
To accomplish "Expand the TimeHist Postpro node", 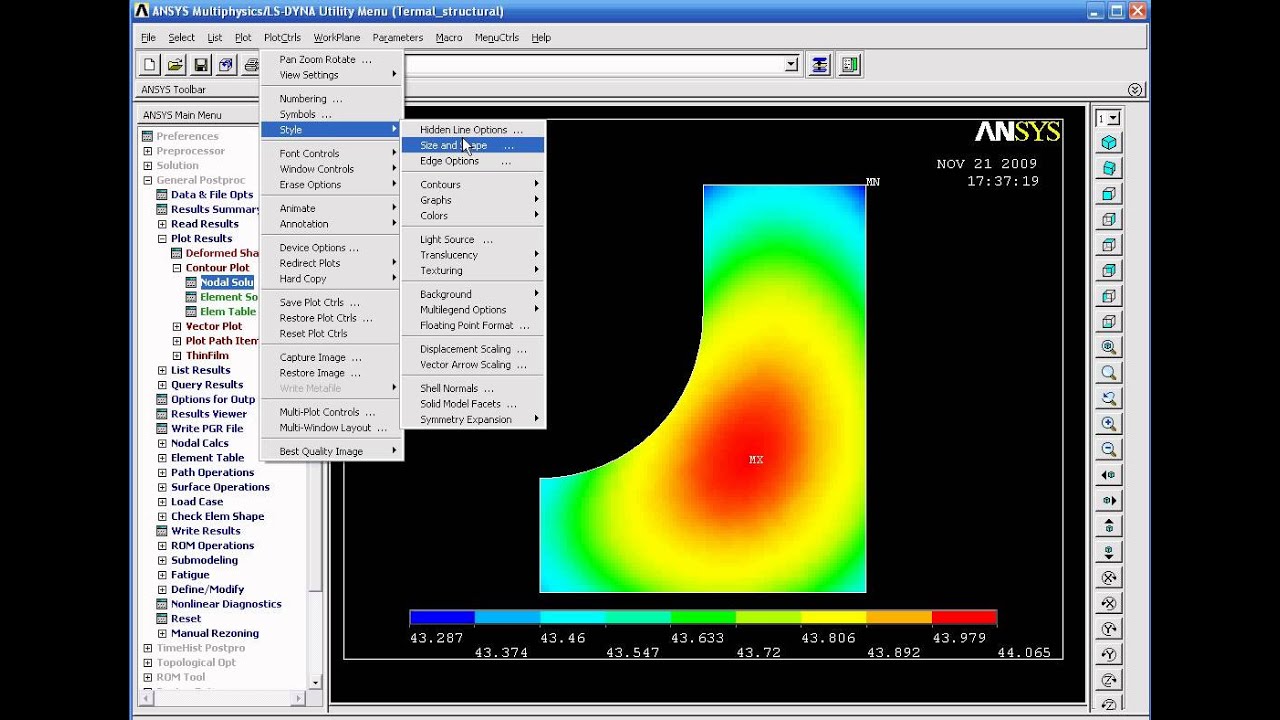I will (148, 648).
